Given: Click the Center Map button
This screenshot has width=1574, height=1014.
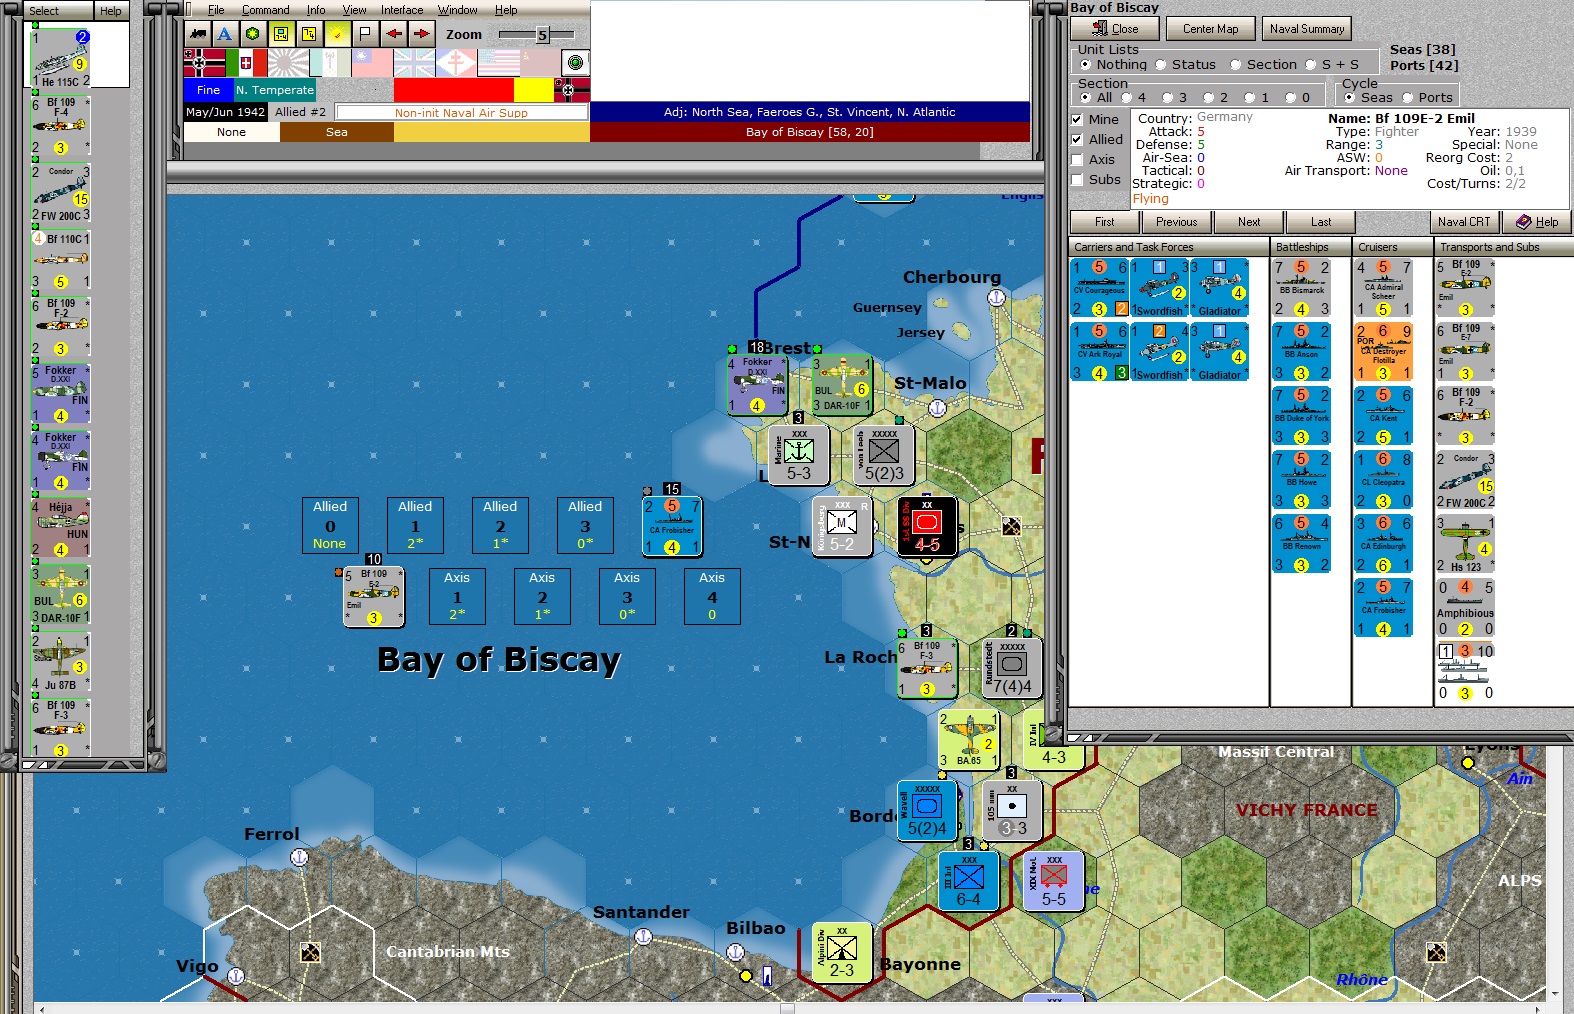Looking at the screenshot, I should [x=1210, y=29].
